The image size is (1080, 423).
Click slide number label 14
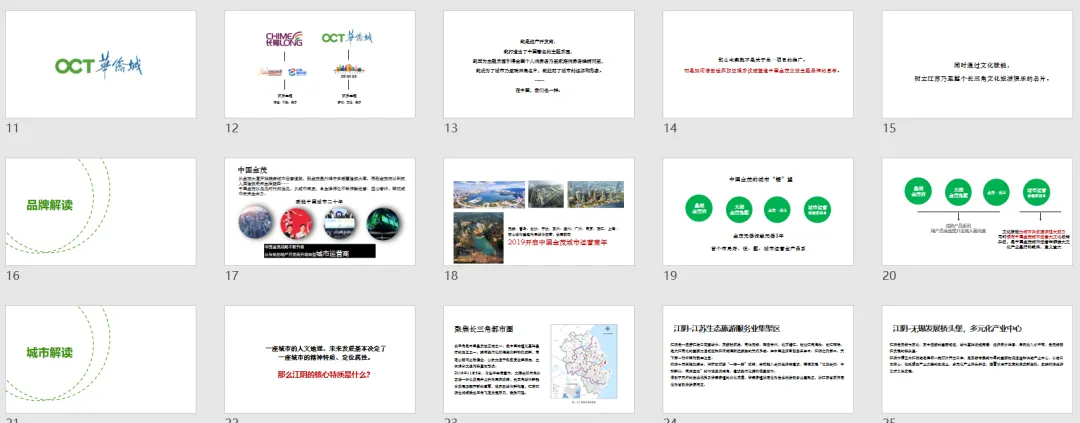pos(669,128)
